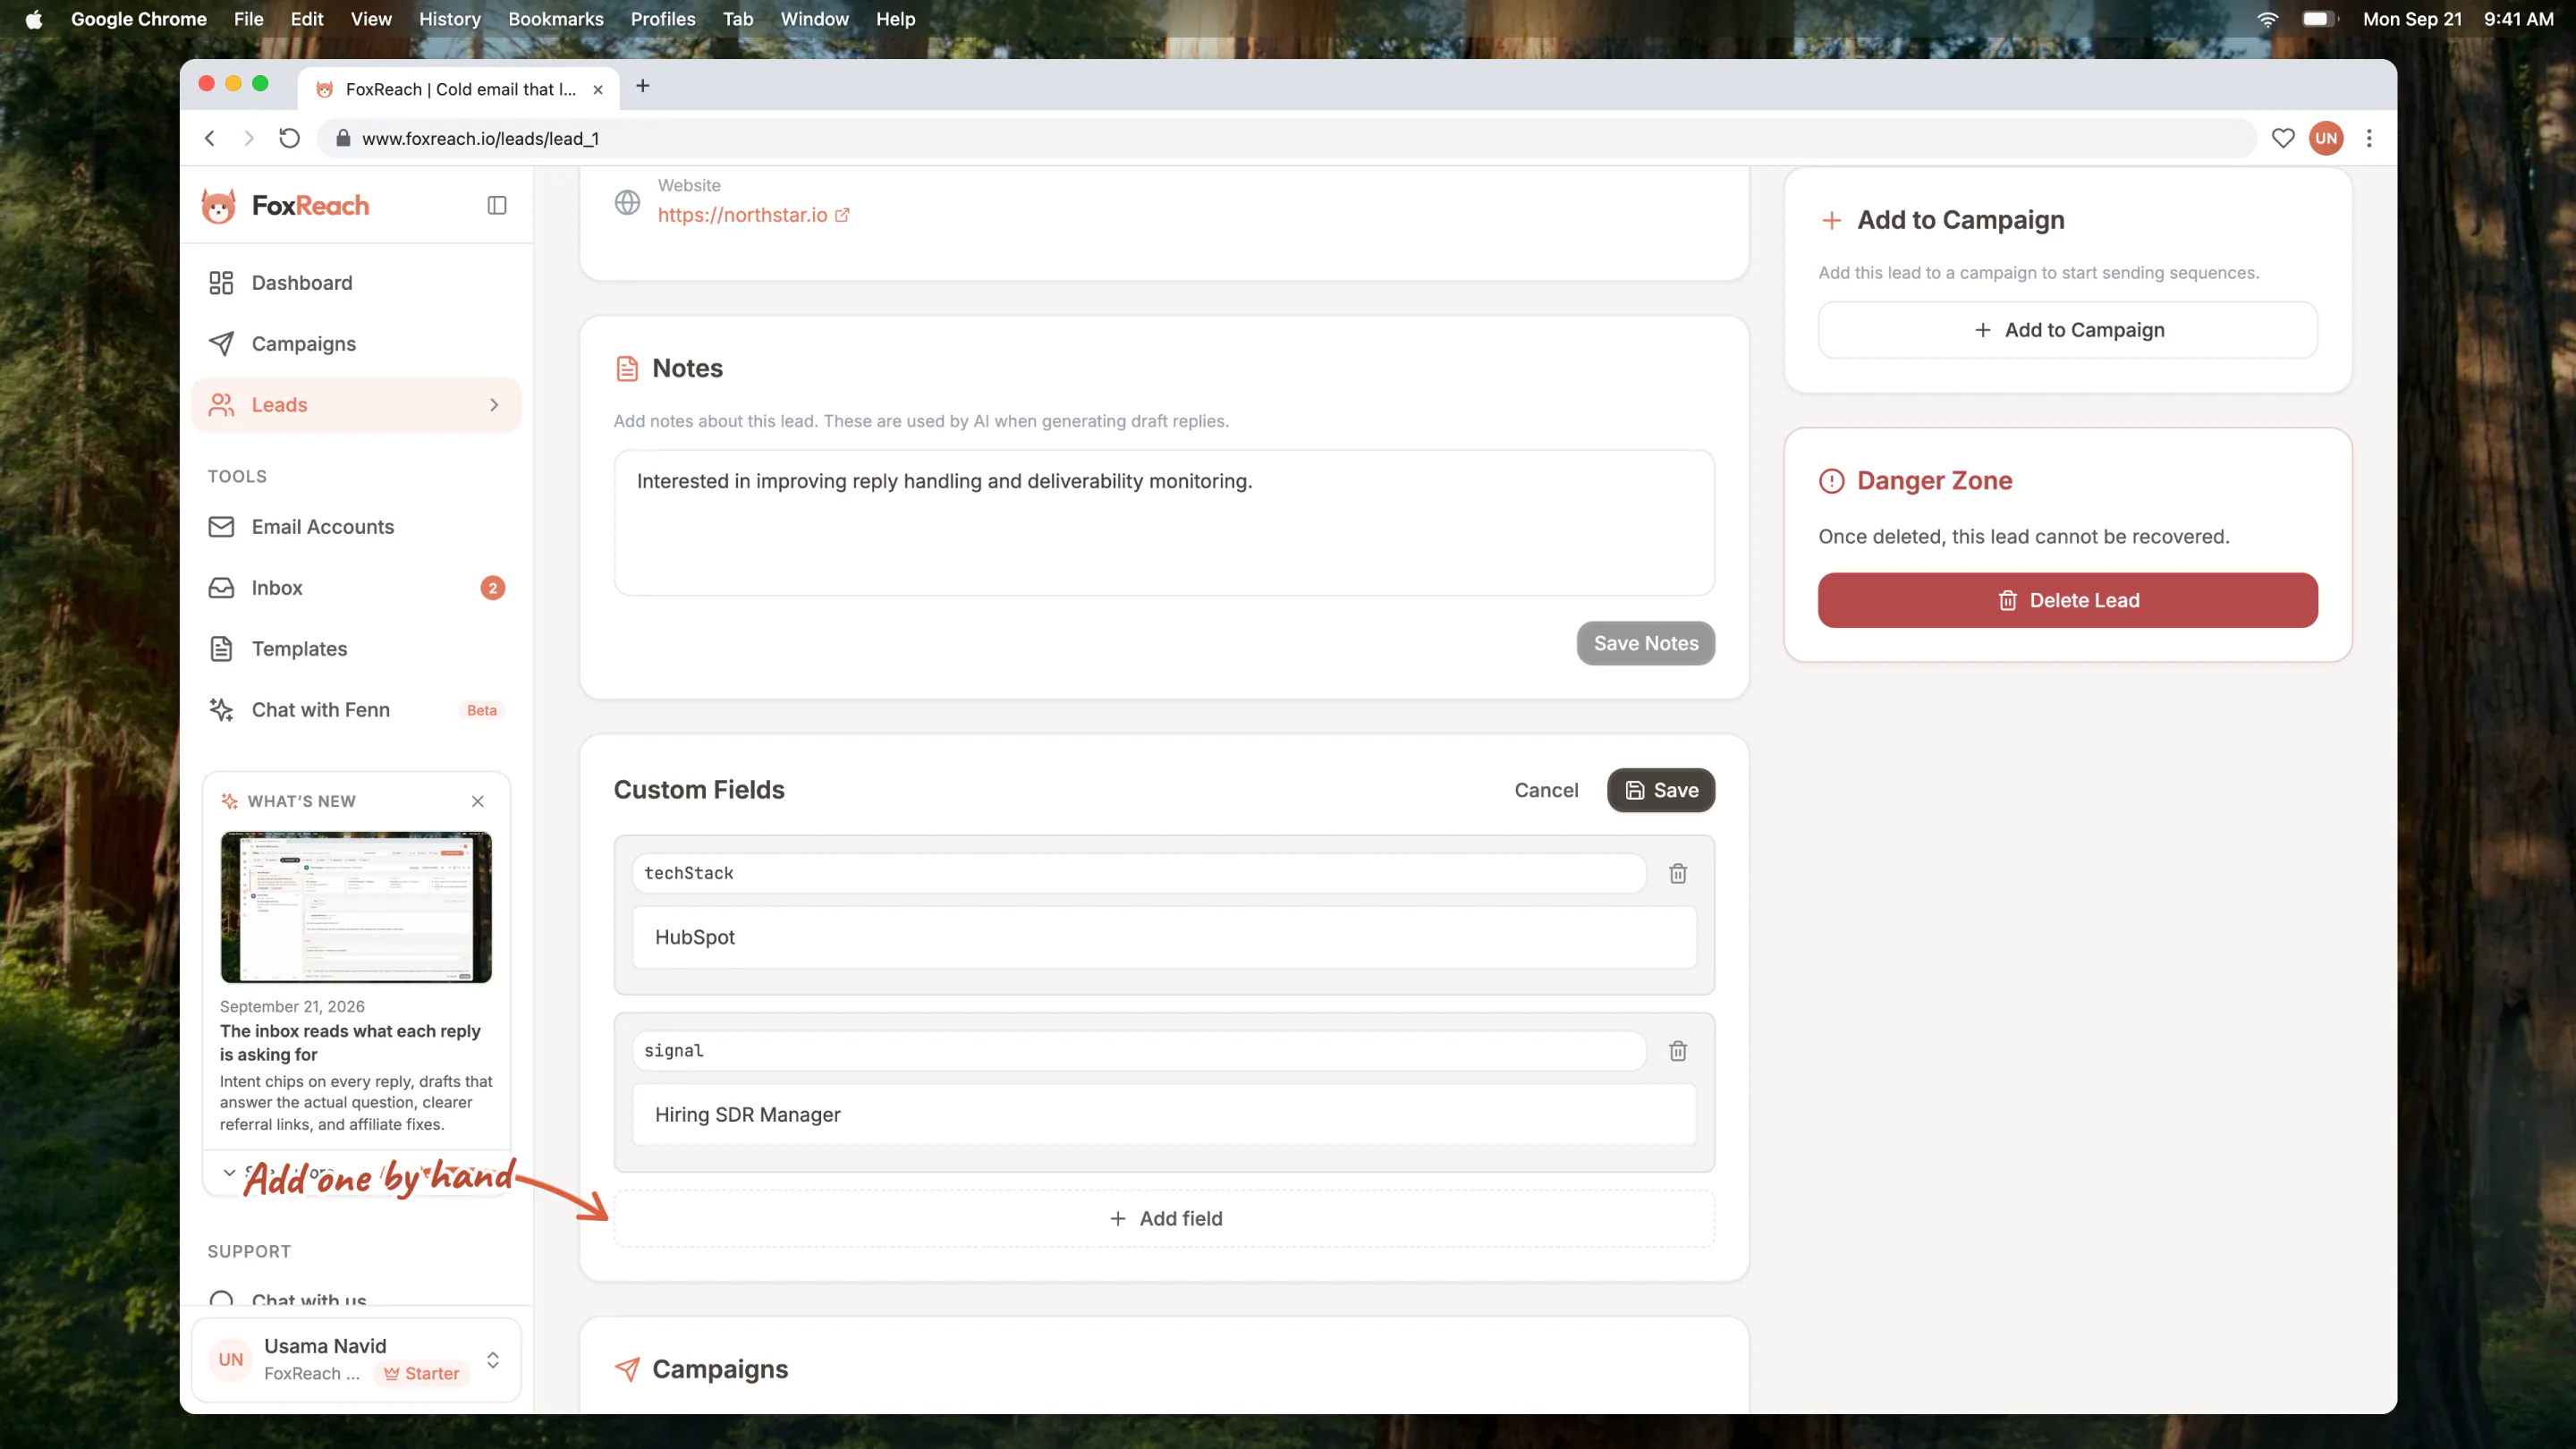Save the custom fields

1660,791
